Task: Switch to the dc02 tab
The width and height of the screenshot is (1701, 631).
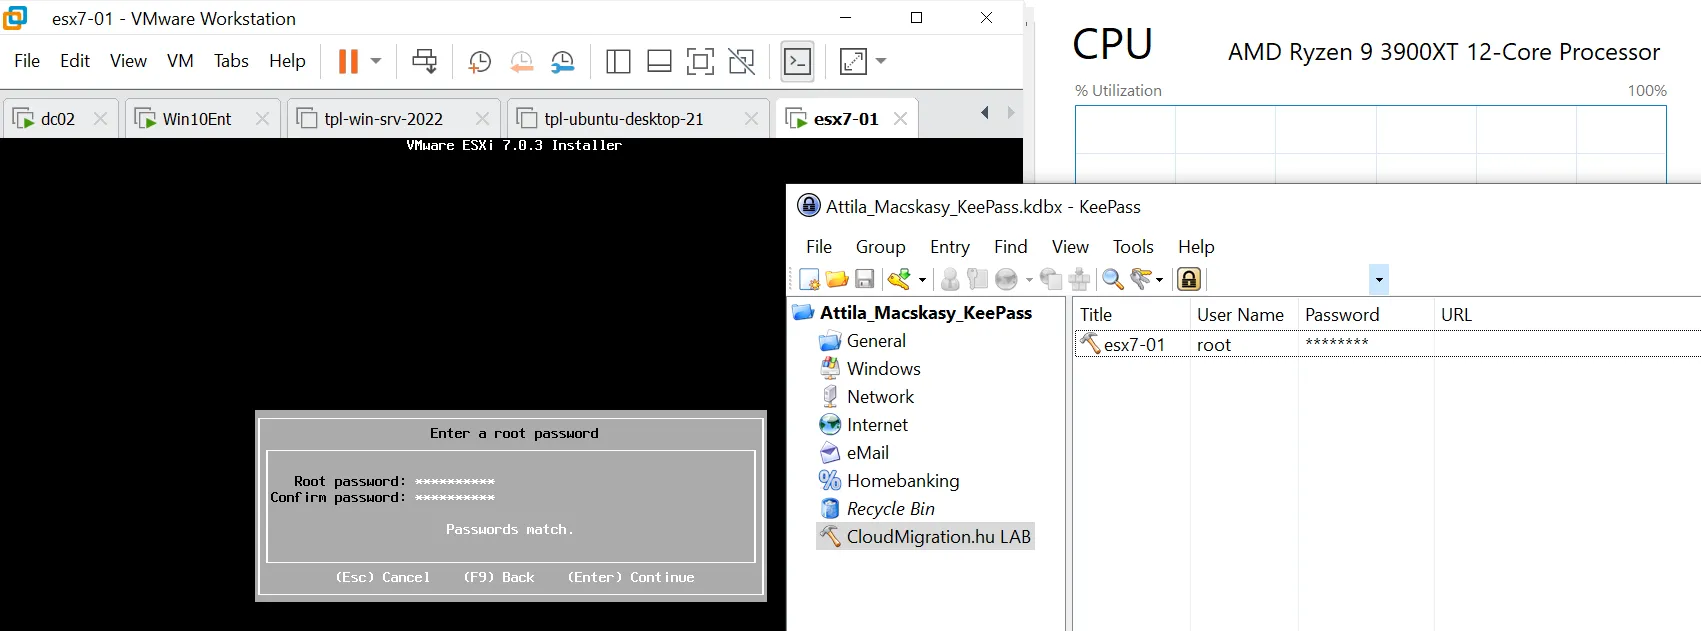Action: [58, 119]
